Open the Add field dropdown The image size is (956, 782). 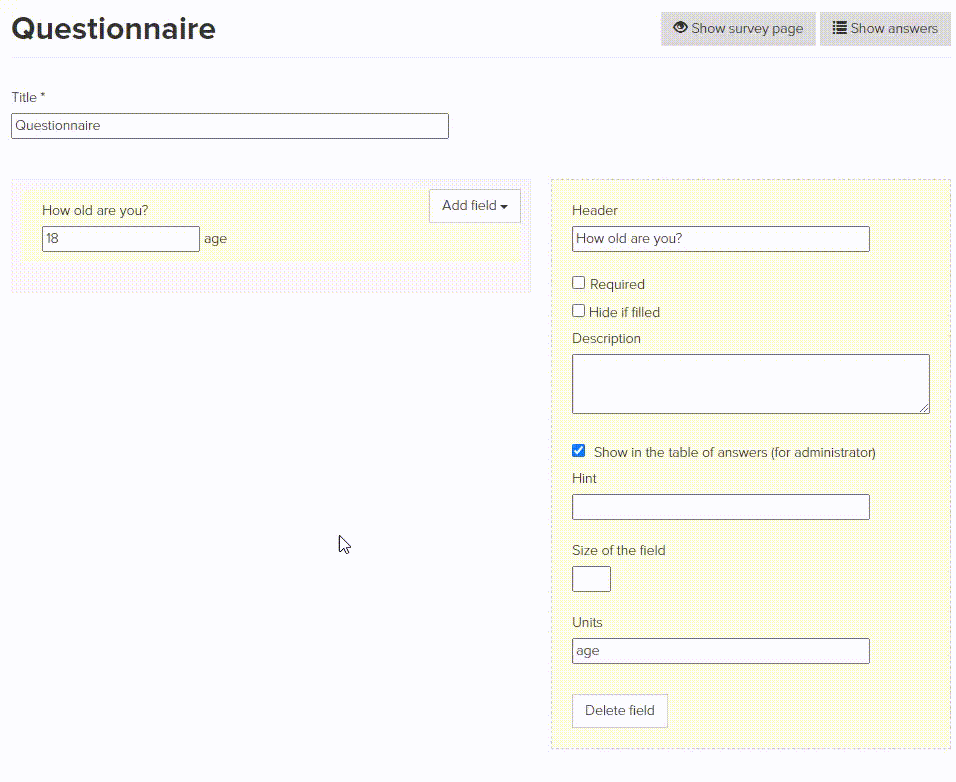coord(474,206)
